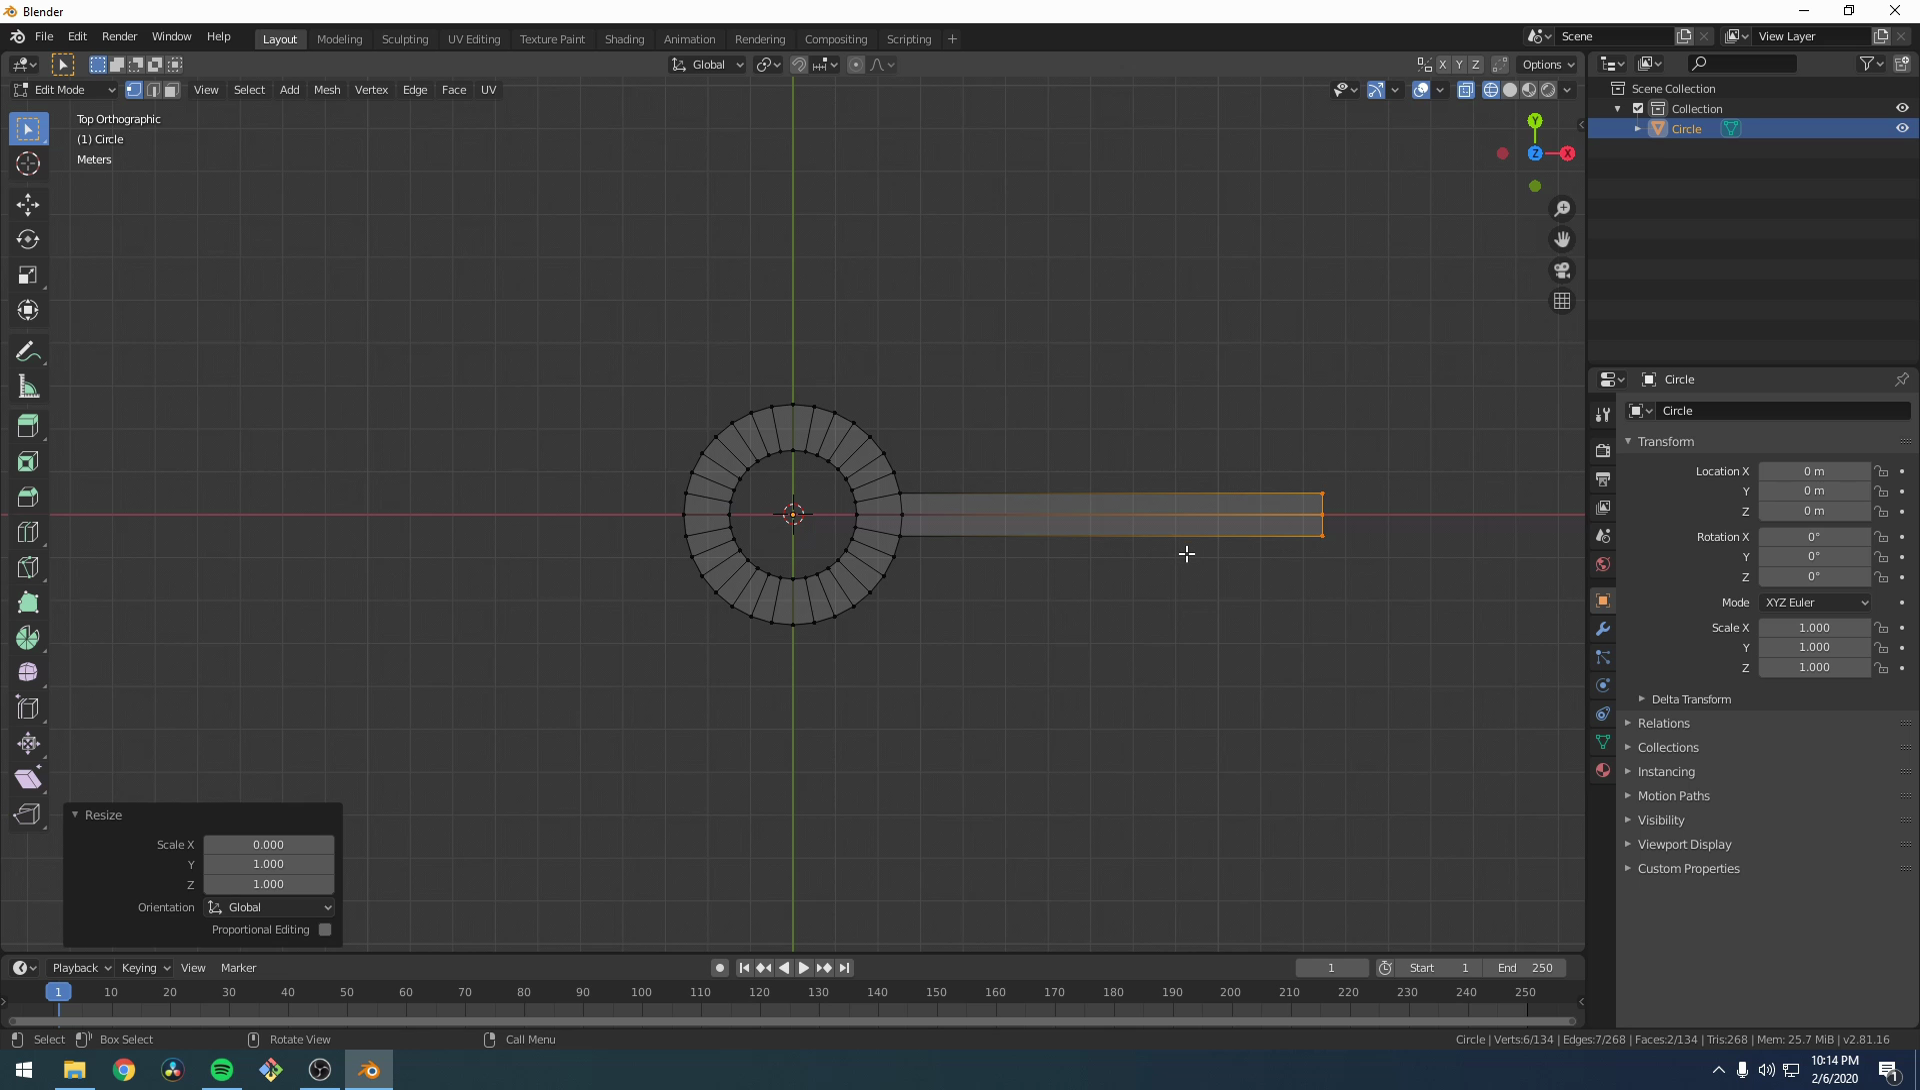Activate the Annotate pencil tool

[28, 352]
